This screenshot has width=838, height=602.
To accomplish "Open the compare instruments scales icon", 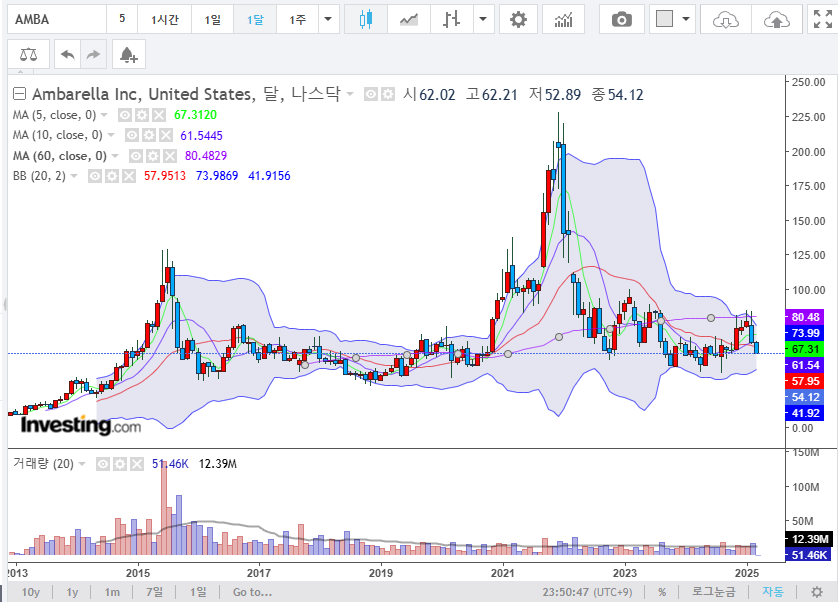I will pos(27,54).
